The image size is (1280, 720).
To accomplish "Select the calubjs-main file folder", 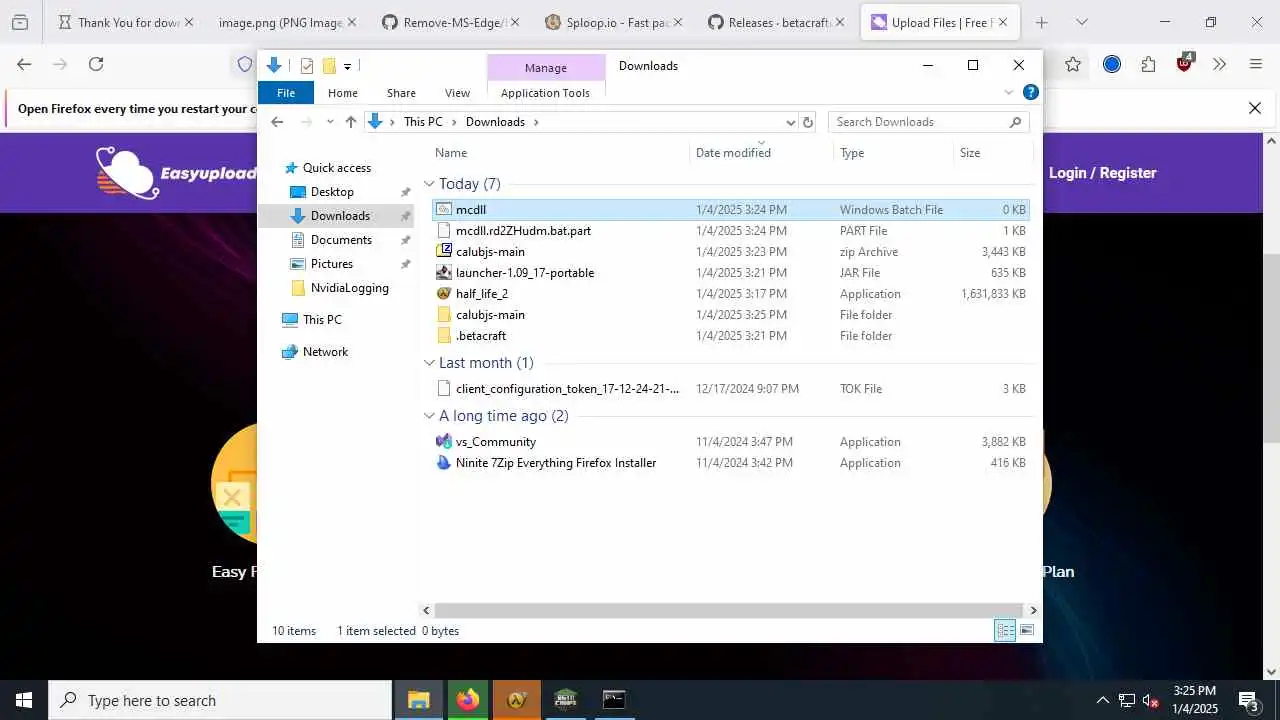I will 731,315.
